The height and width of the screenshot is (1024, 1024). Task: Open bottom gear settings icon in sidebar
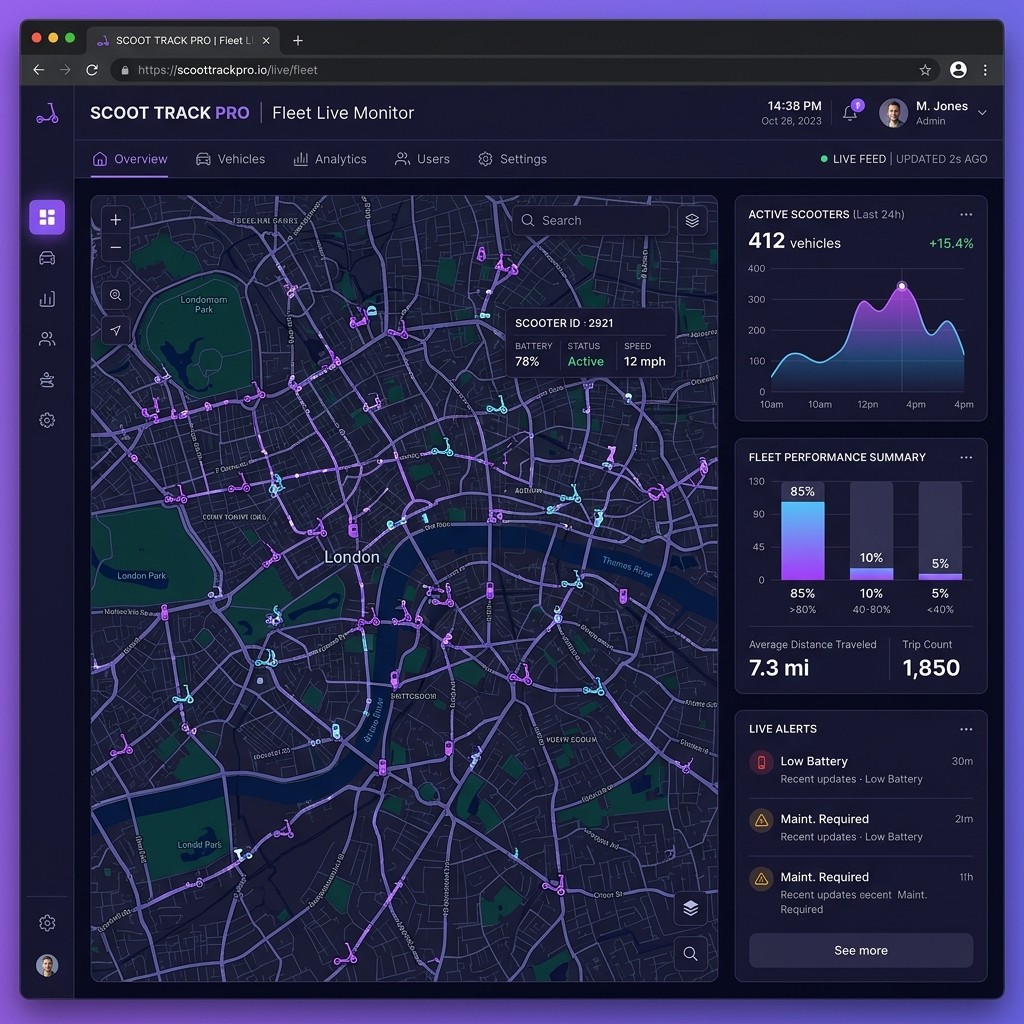(47, 923)
